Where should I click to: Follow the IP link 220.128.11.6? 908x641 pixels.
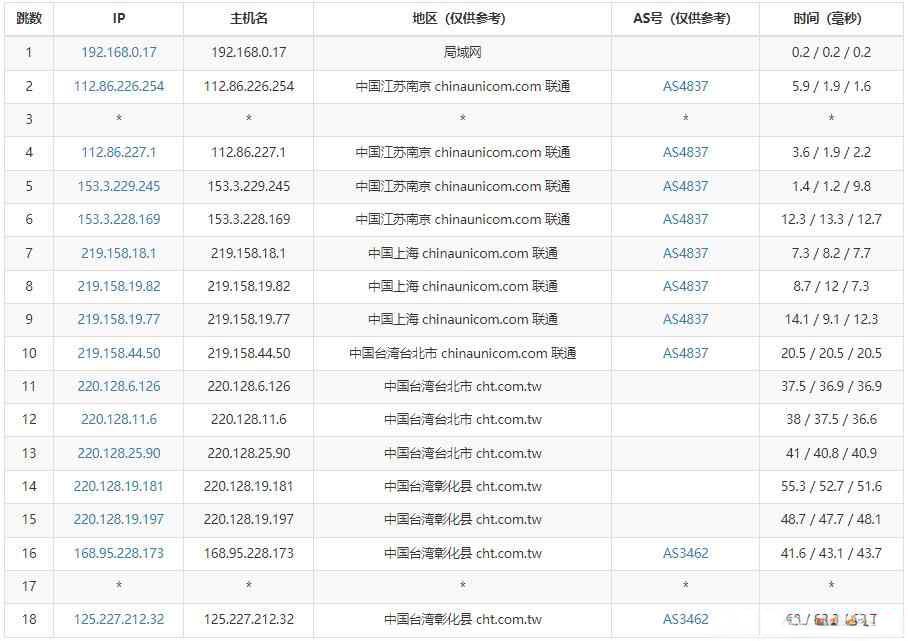tap(119, 419)
